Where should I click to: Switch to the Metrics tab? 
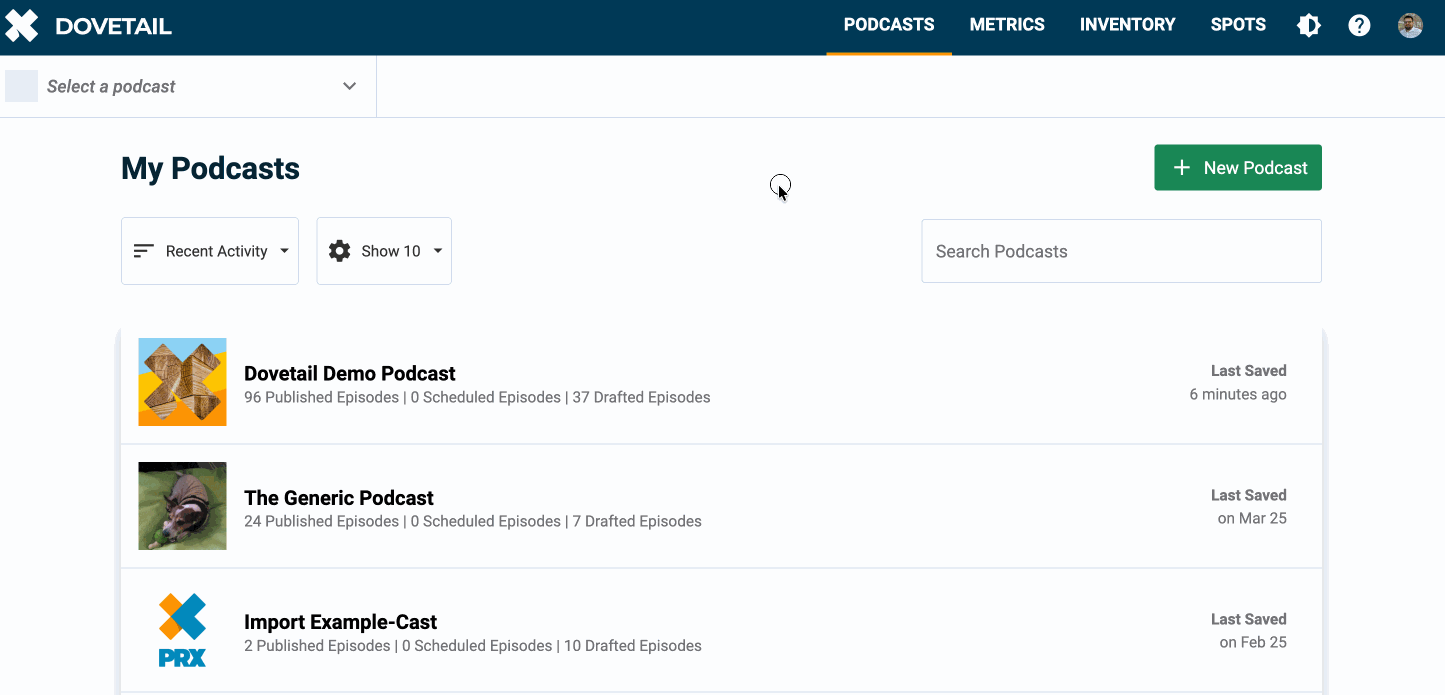point(1007,25)
